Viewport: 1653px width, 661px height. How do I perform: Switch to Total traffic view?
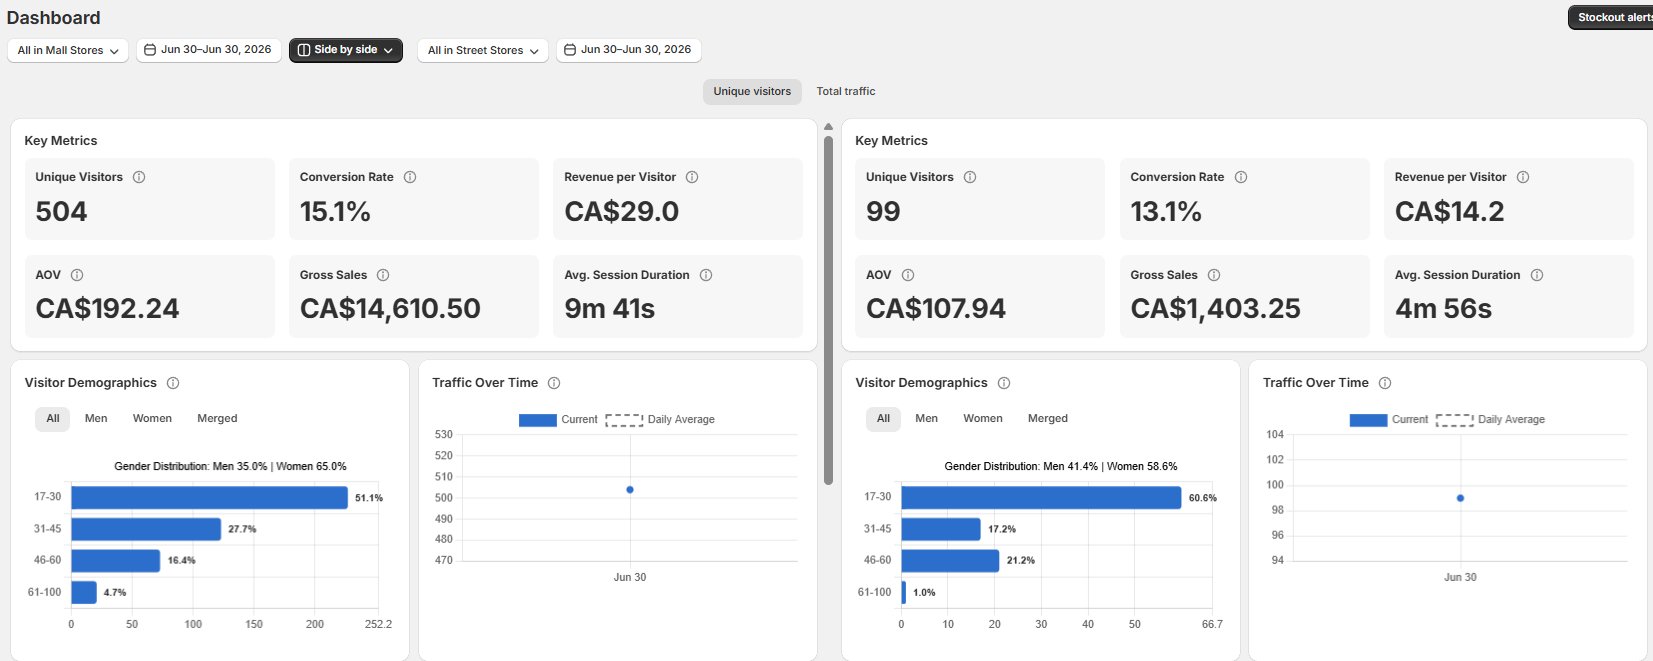pyautogui.click(x=846, y=91)
